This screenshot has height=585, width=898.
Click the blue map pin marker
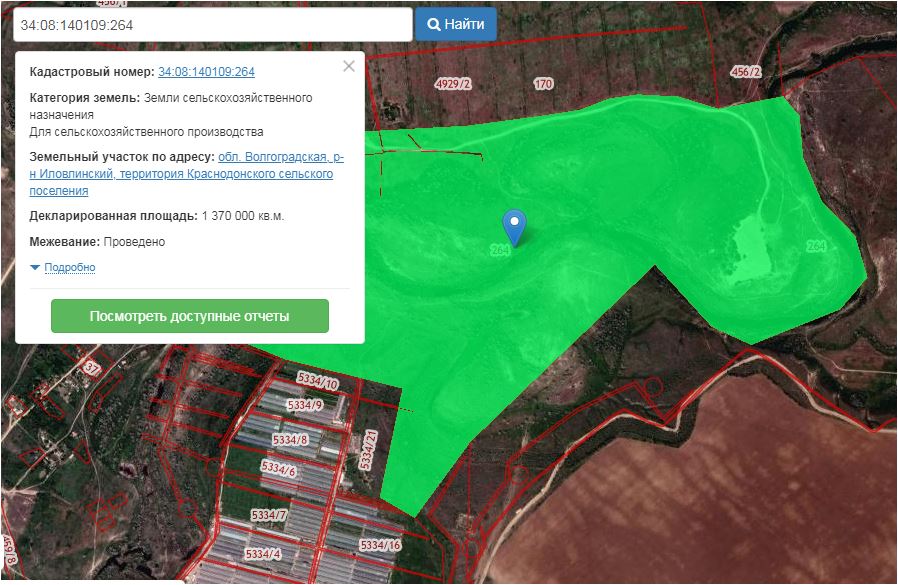pos(513,225)
